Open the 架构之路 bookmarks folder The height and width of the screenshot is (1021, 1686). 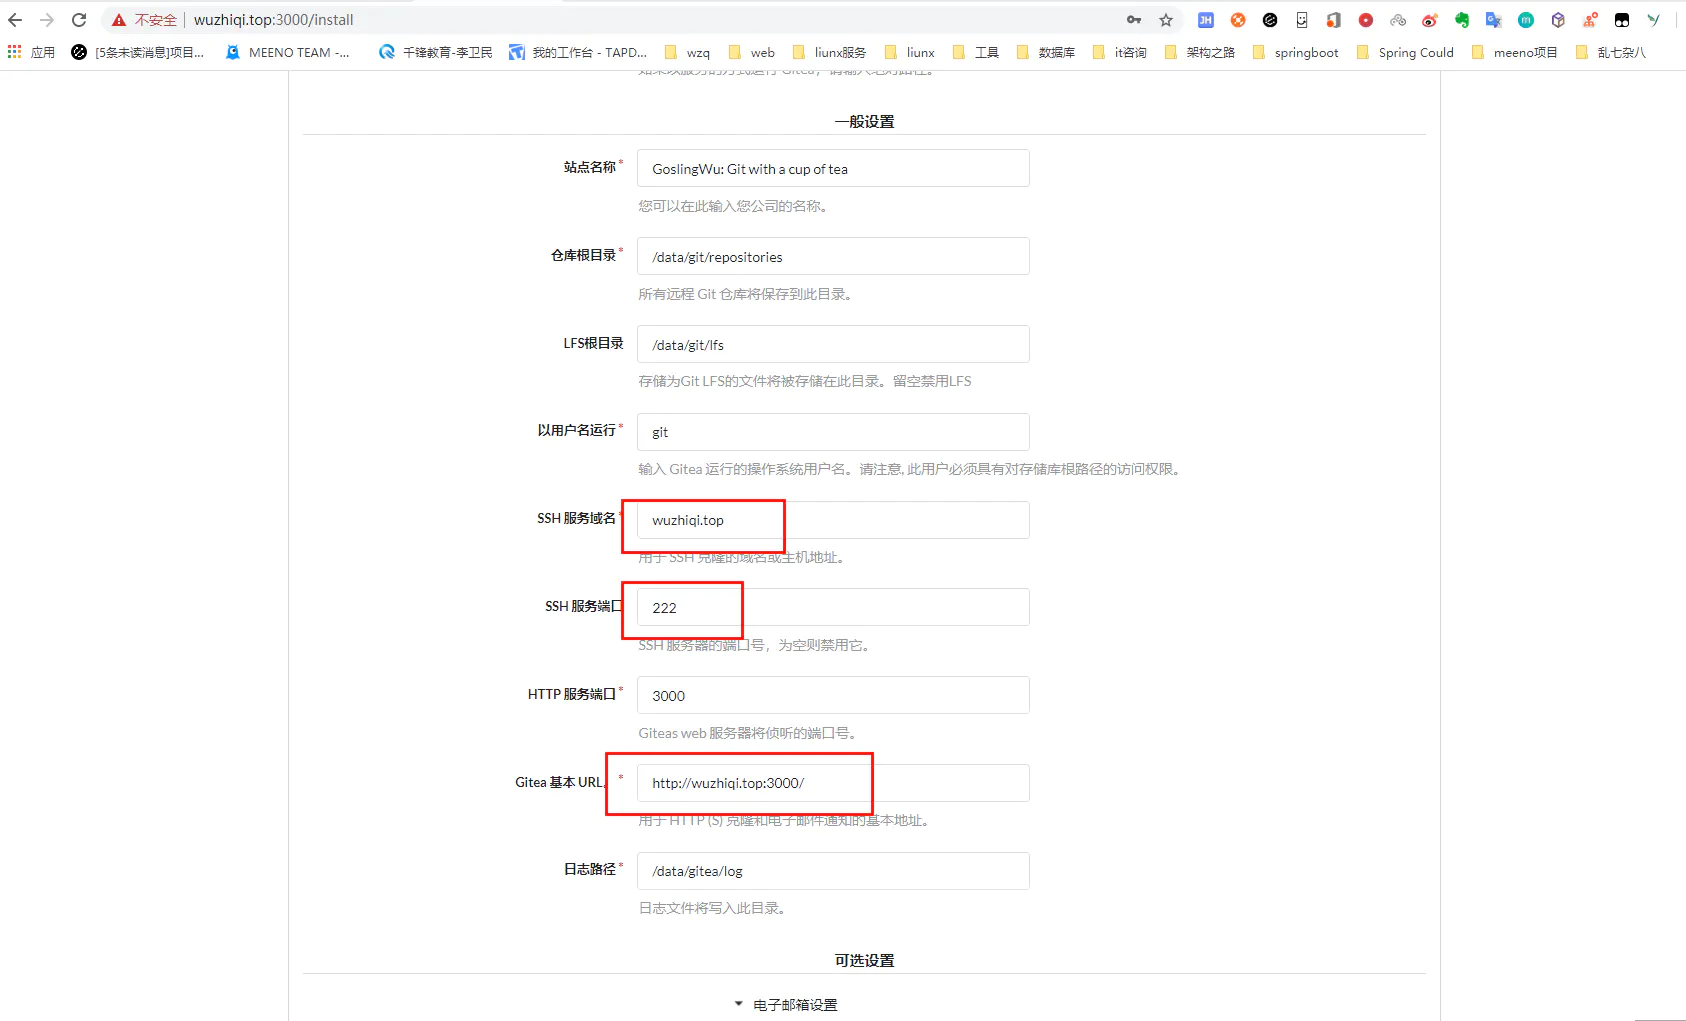[1200, 52]
